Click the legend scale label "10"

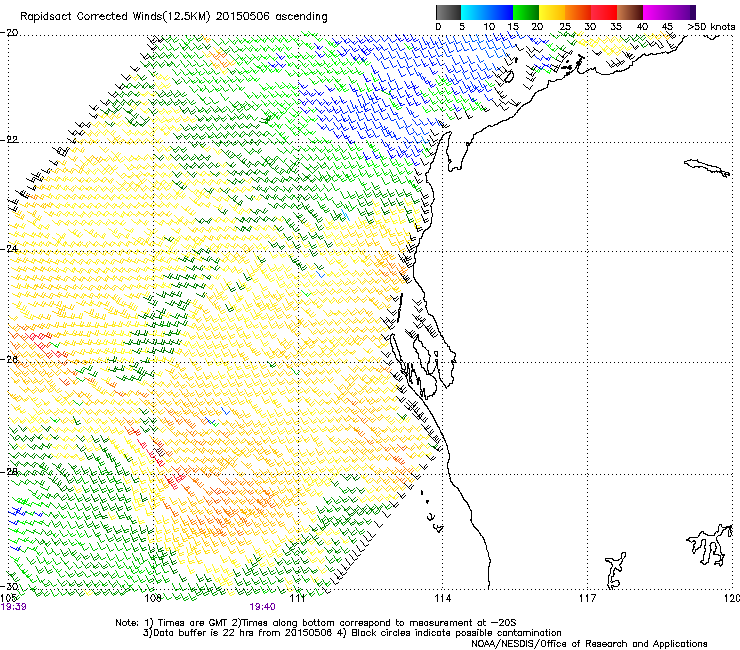pos(489,27)
